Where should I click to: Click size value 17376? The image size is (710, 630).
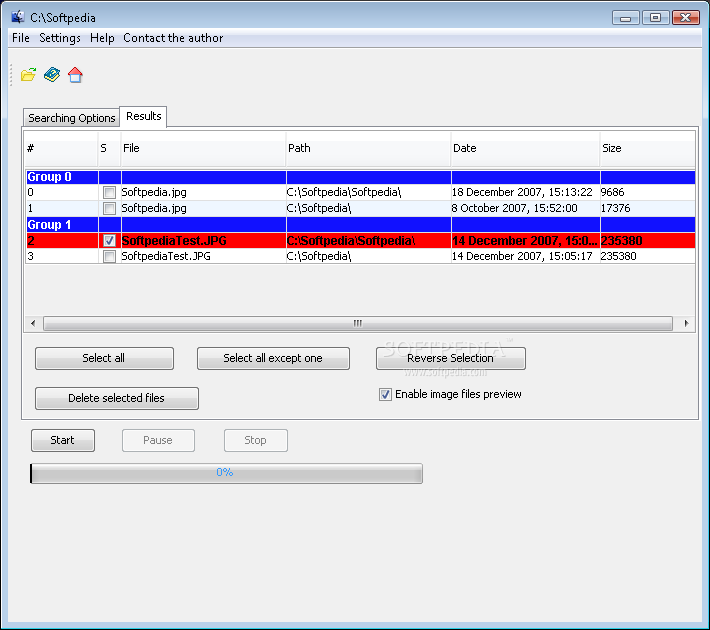pyautogui.click(x=615, y=208)
